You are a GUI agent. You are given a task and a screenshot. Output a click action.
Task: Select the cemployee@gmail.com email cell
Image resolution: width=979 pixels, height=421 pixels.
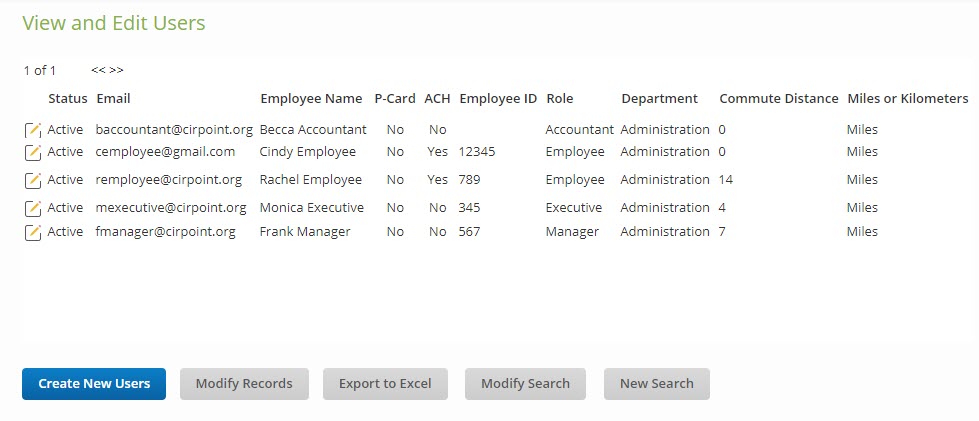coord(165,152)
